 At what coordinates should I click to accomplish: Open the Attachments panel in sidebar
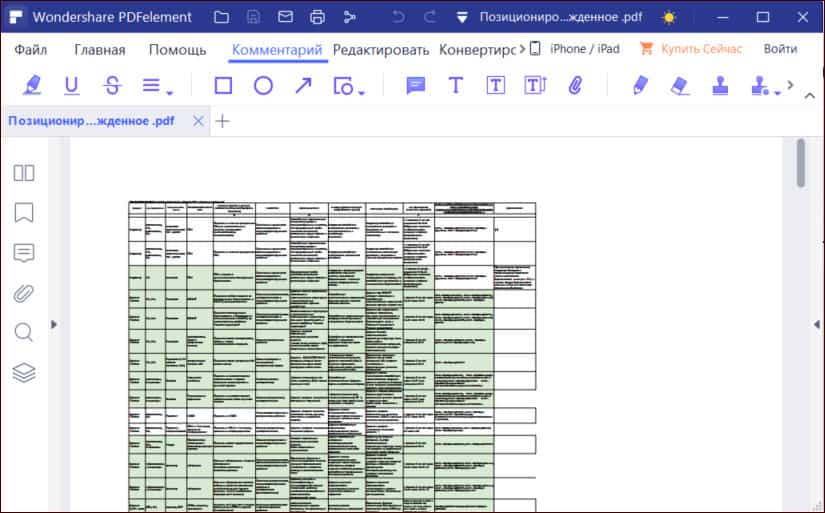[24, 293]
